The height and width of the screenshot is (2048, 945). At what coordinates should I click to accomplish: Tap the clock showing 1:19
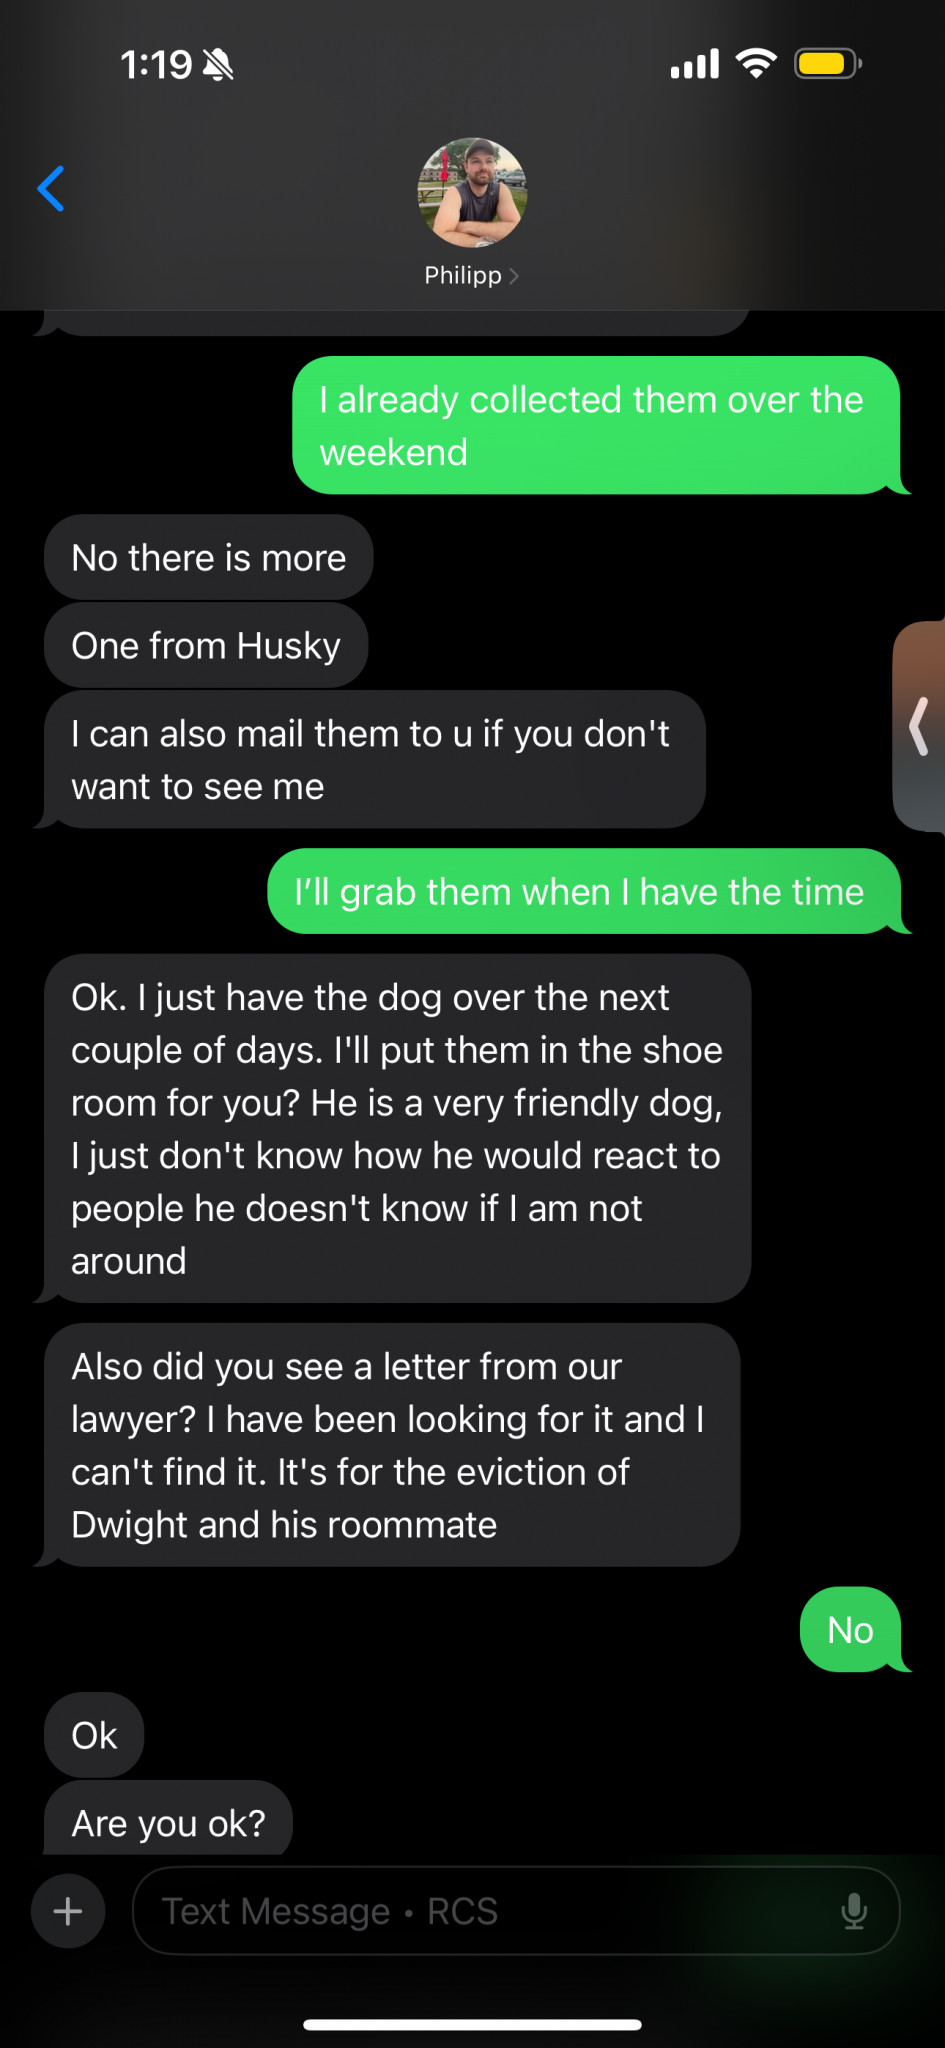pyautogui.click(x=156, y=65)
